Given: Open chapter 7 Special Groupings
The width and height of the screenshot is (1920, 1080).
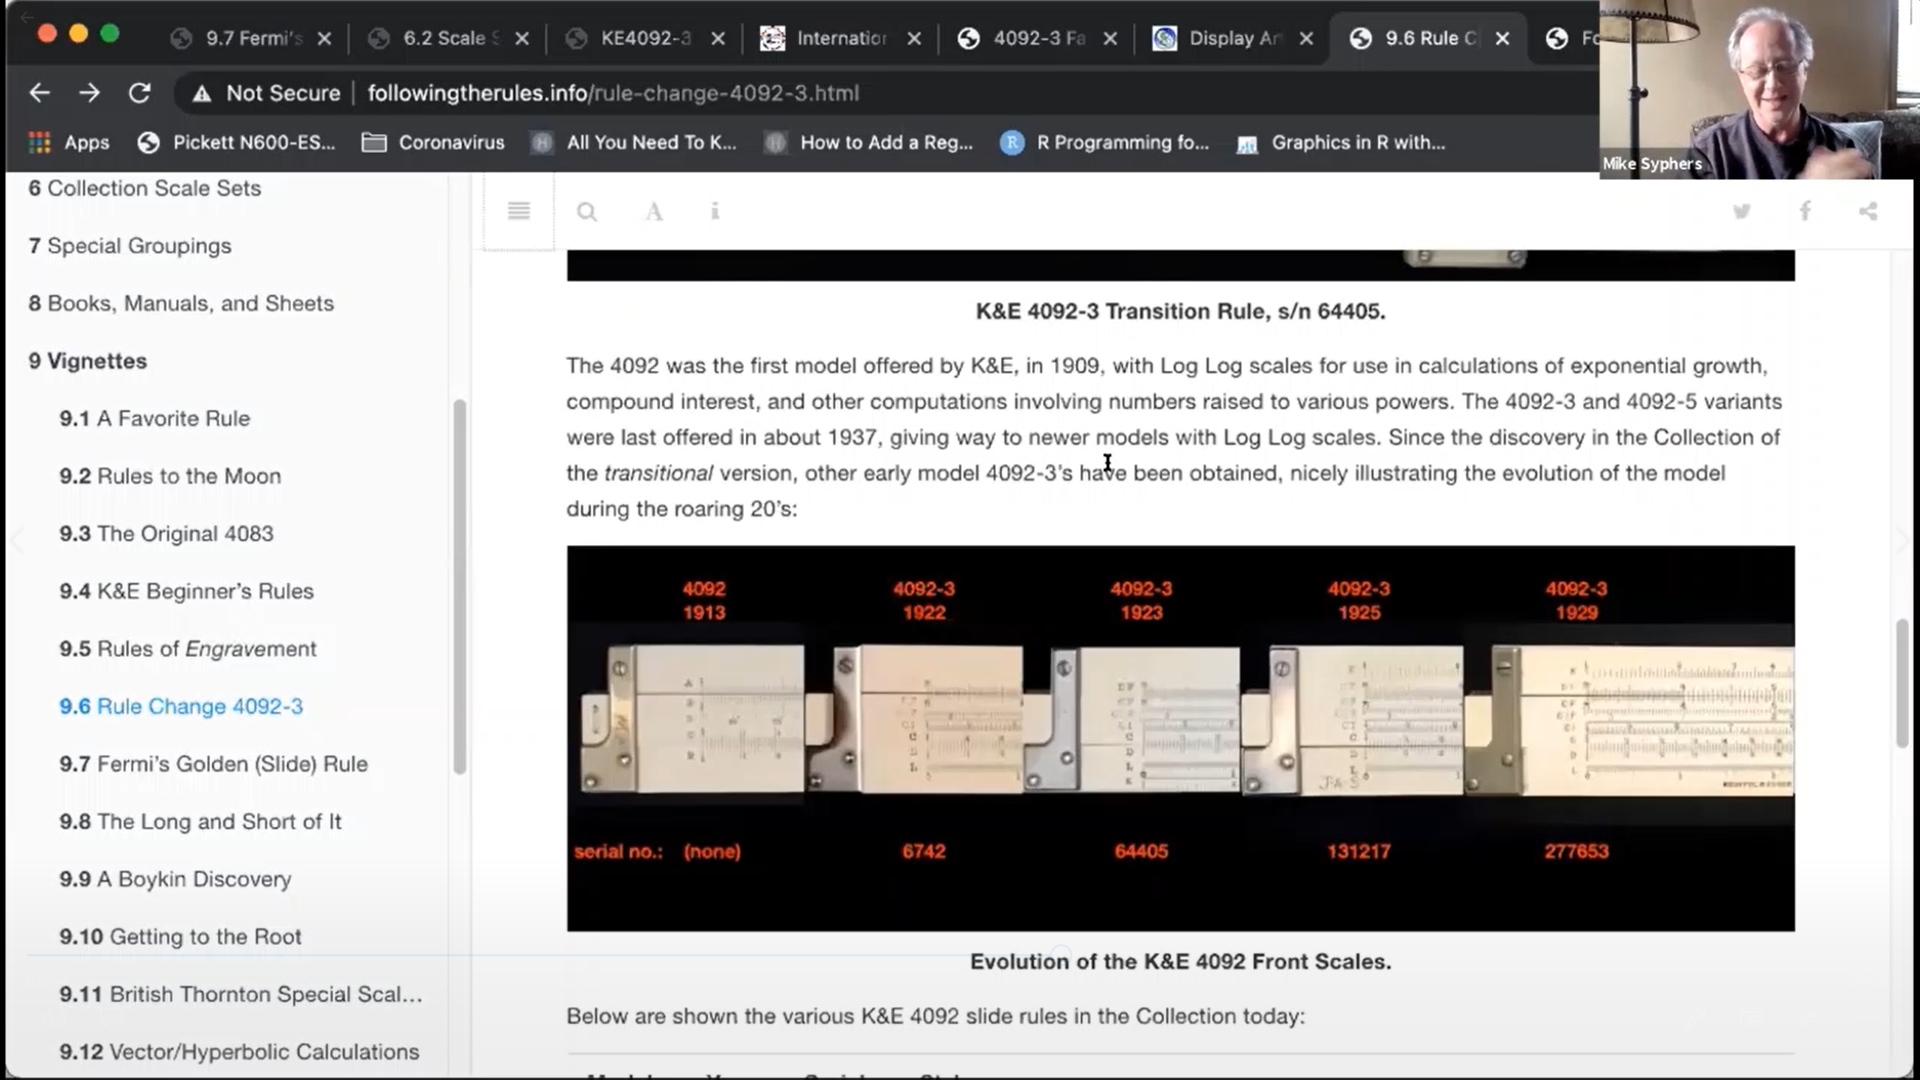Looking at the screenshot, I should [x=130, y=246].
